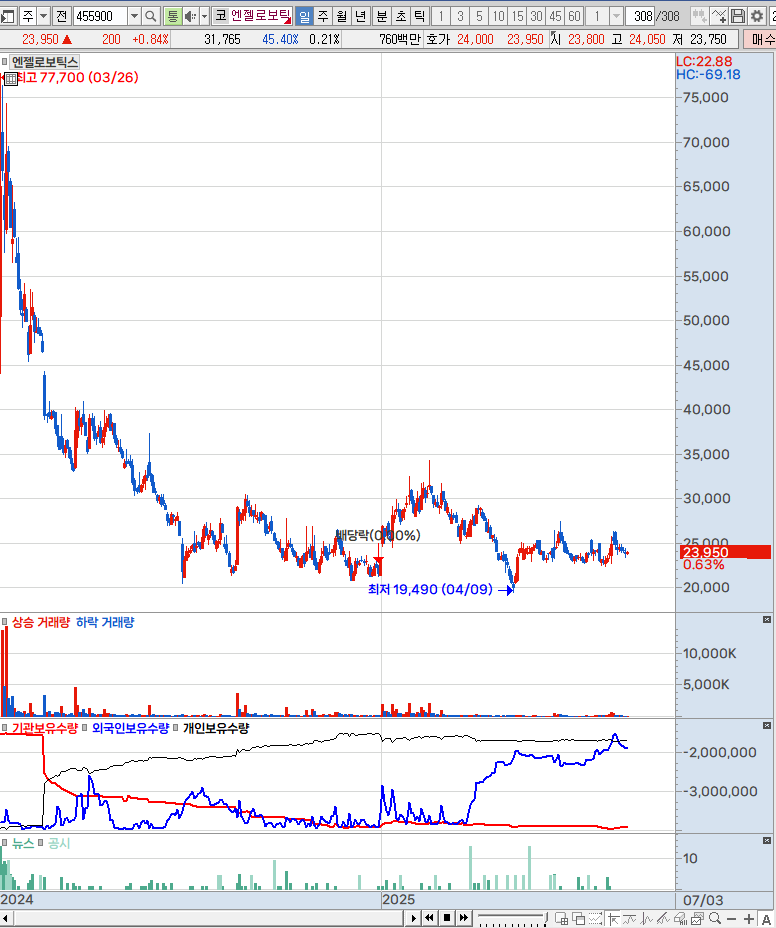Expand the dropdown beside speaker icon
This screenshot has height=928, width=776.
[x=205, y=16]
